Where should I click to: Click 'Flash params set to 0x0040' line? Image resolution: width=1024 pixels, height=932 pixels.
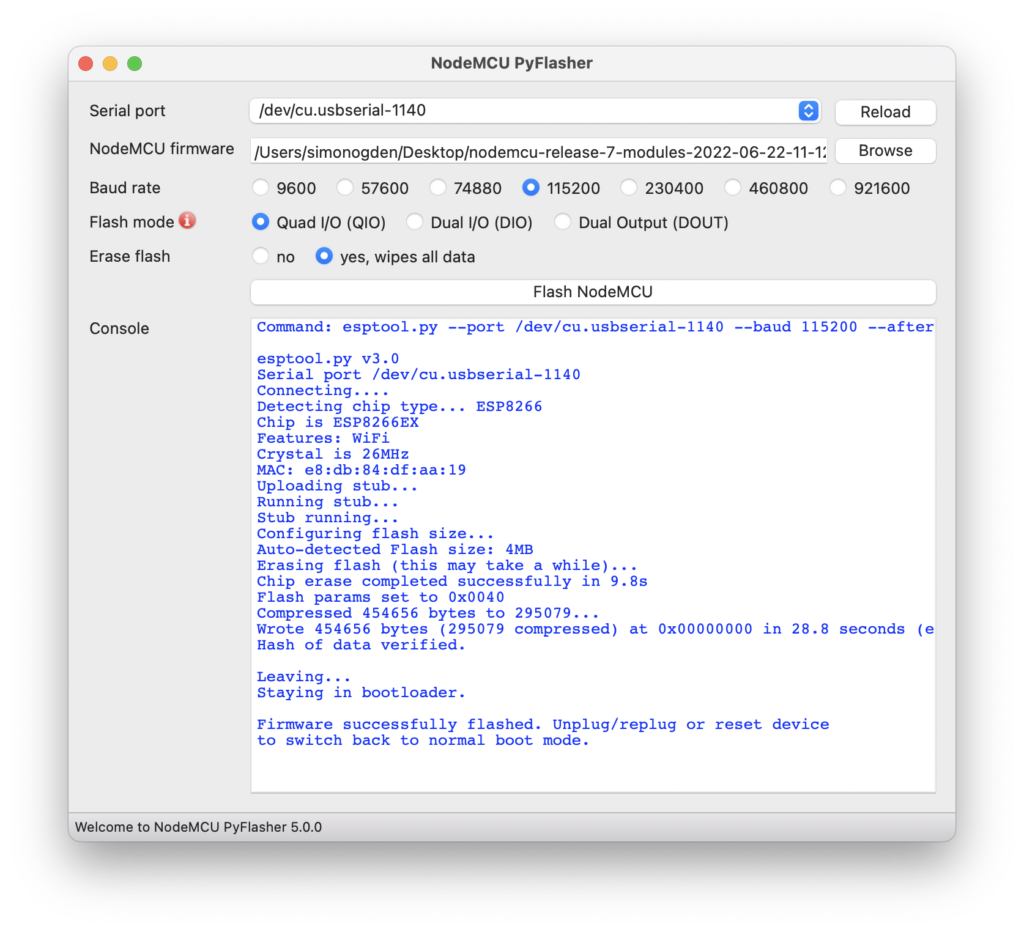click(x=380, y=598)
